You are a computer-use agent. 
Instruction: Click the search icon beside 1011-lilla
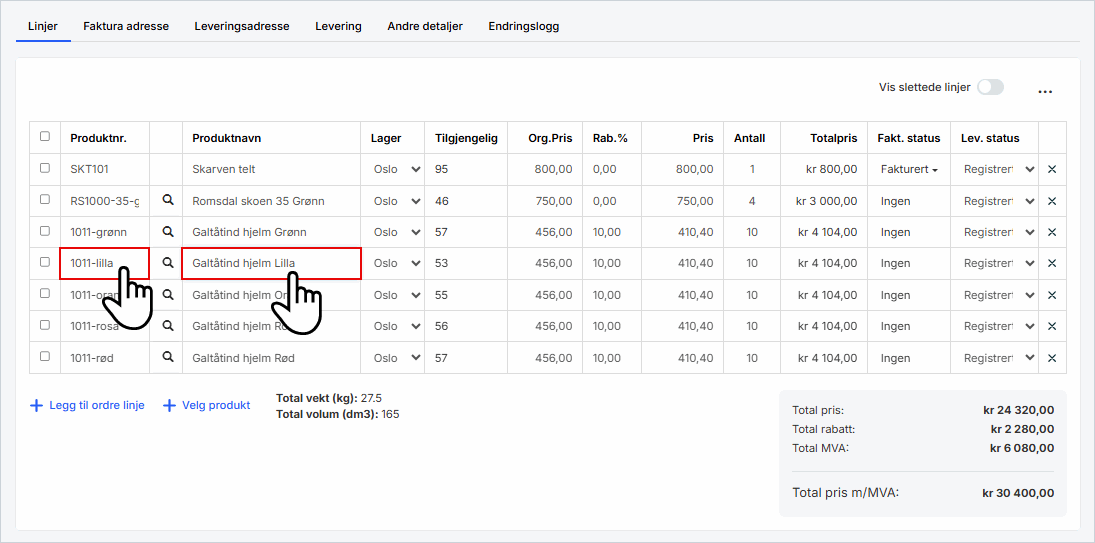point(168,264)
